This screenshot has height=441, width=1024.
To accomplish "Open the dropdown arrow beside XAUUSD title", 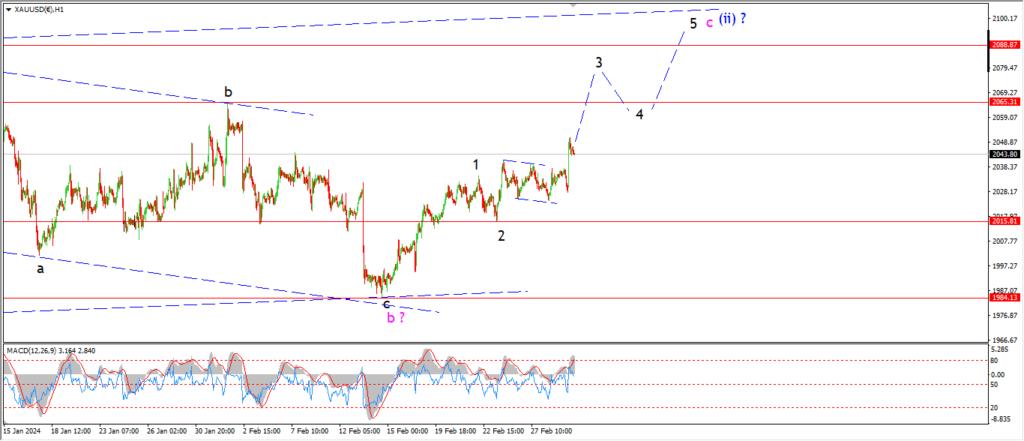I will 8,9.
